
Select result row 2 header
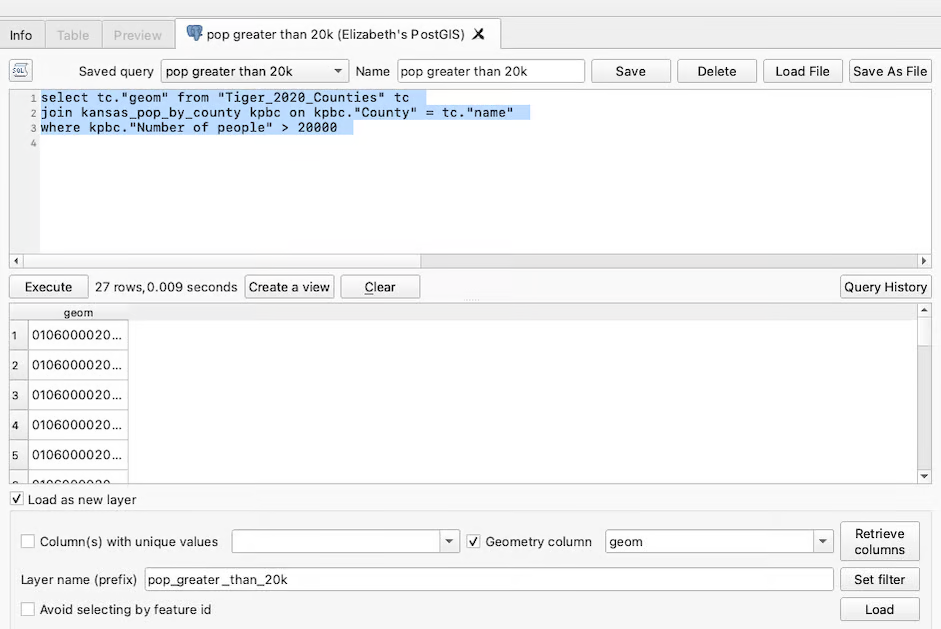point(19,365)
